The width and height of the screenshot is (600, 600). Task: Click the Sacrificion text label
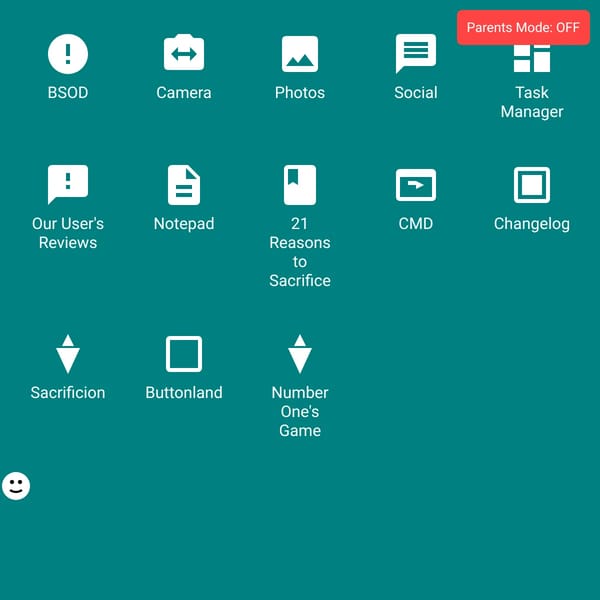68,393
